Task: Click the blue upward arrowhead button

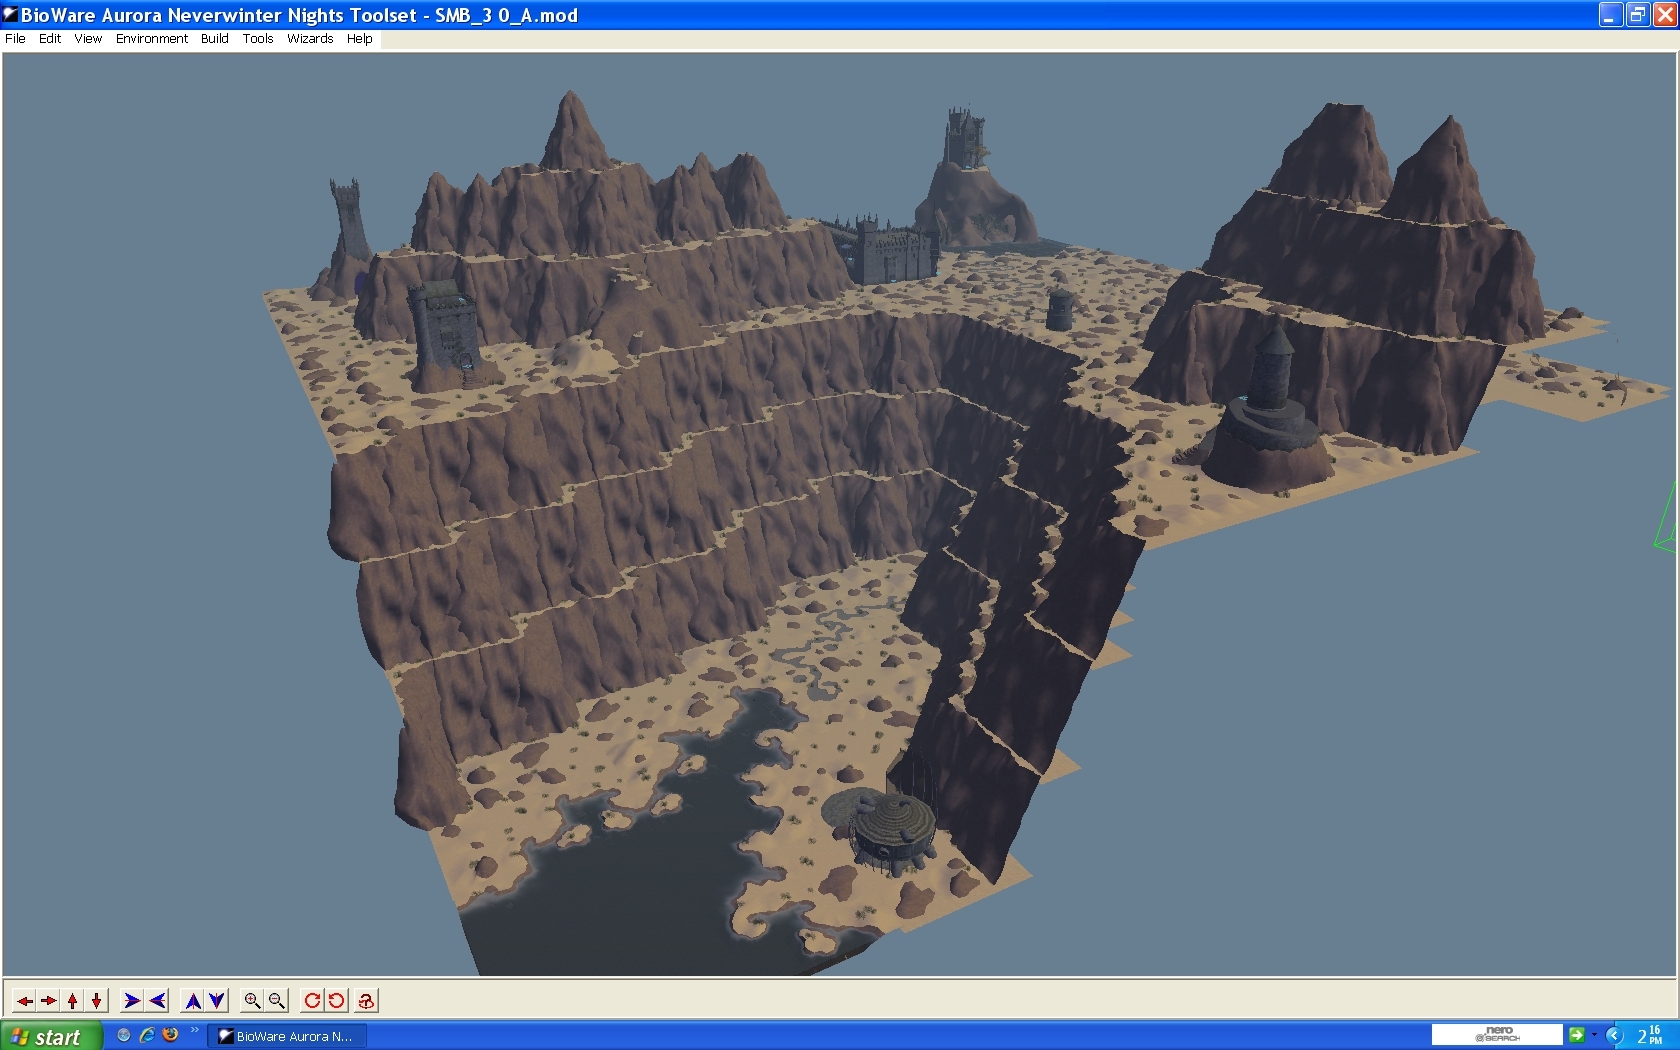Action: pyautogui.click(x=193, y=1000)
